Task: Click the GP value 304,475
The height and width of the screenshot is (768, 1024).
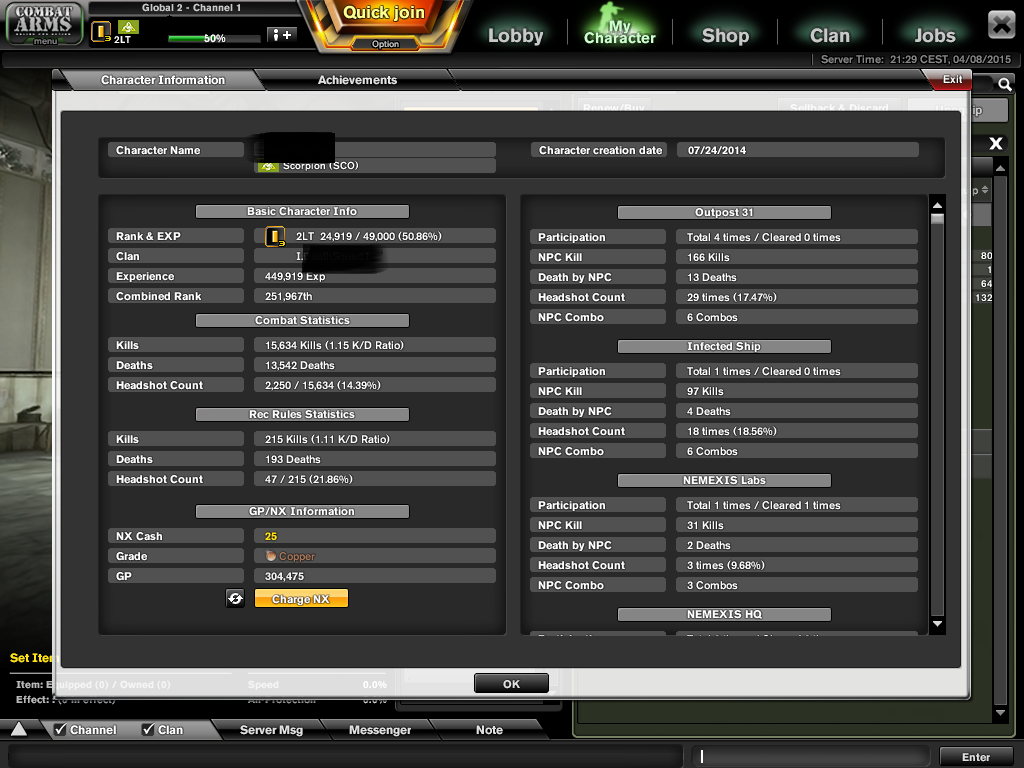Action: tap(284, 576)
